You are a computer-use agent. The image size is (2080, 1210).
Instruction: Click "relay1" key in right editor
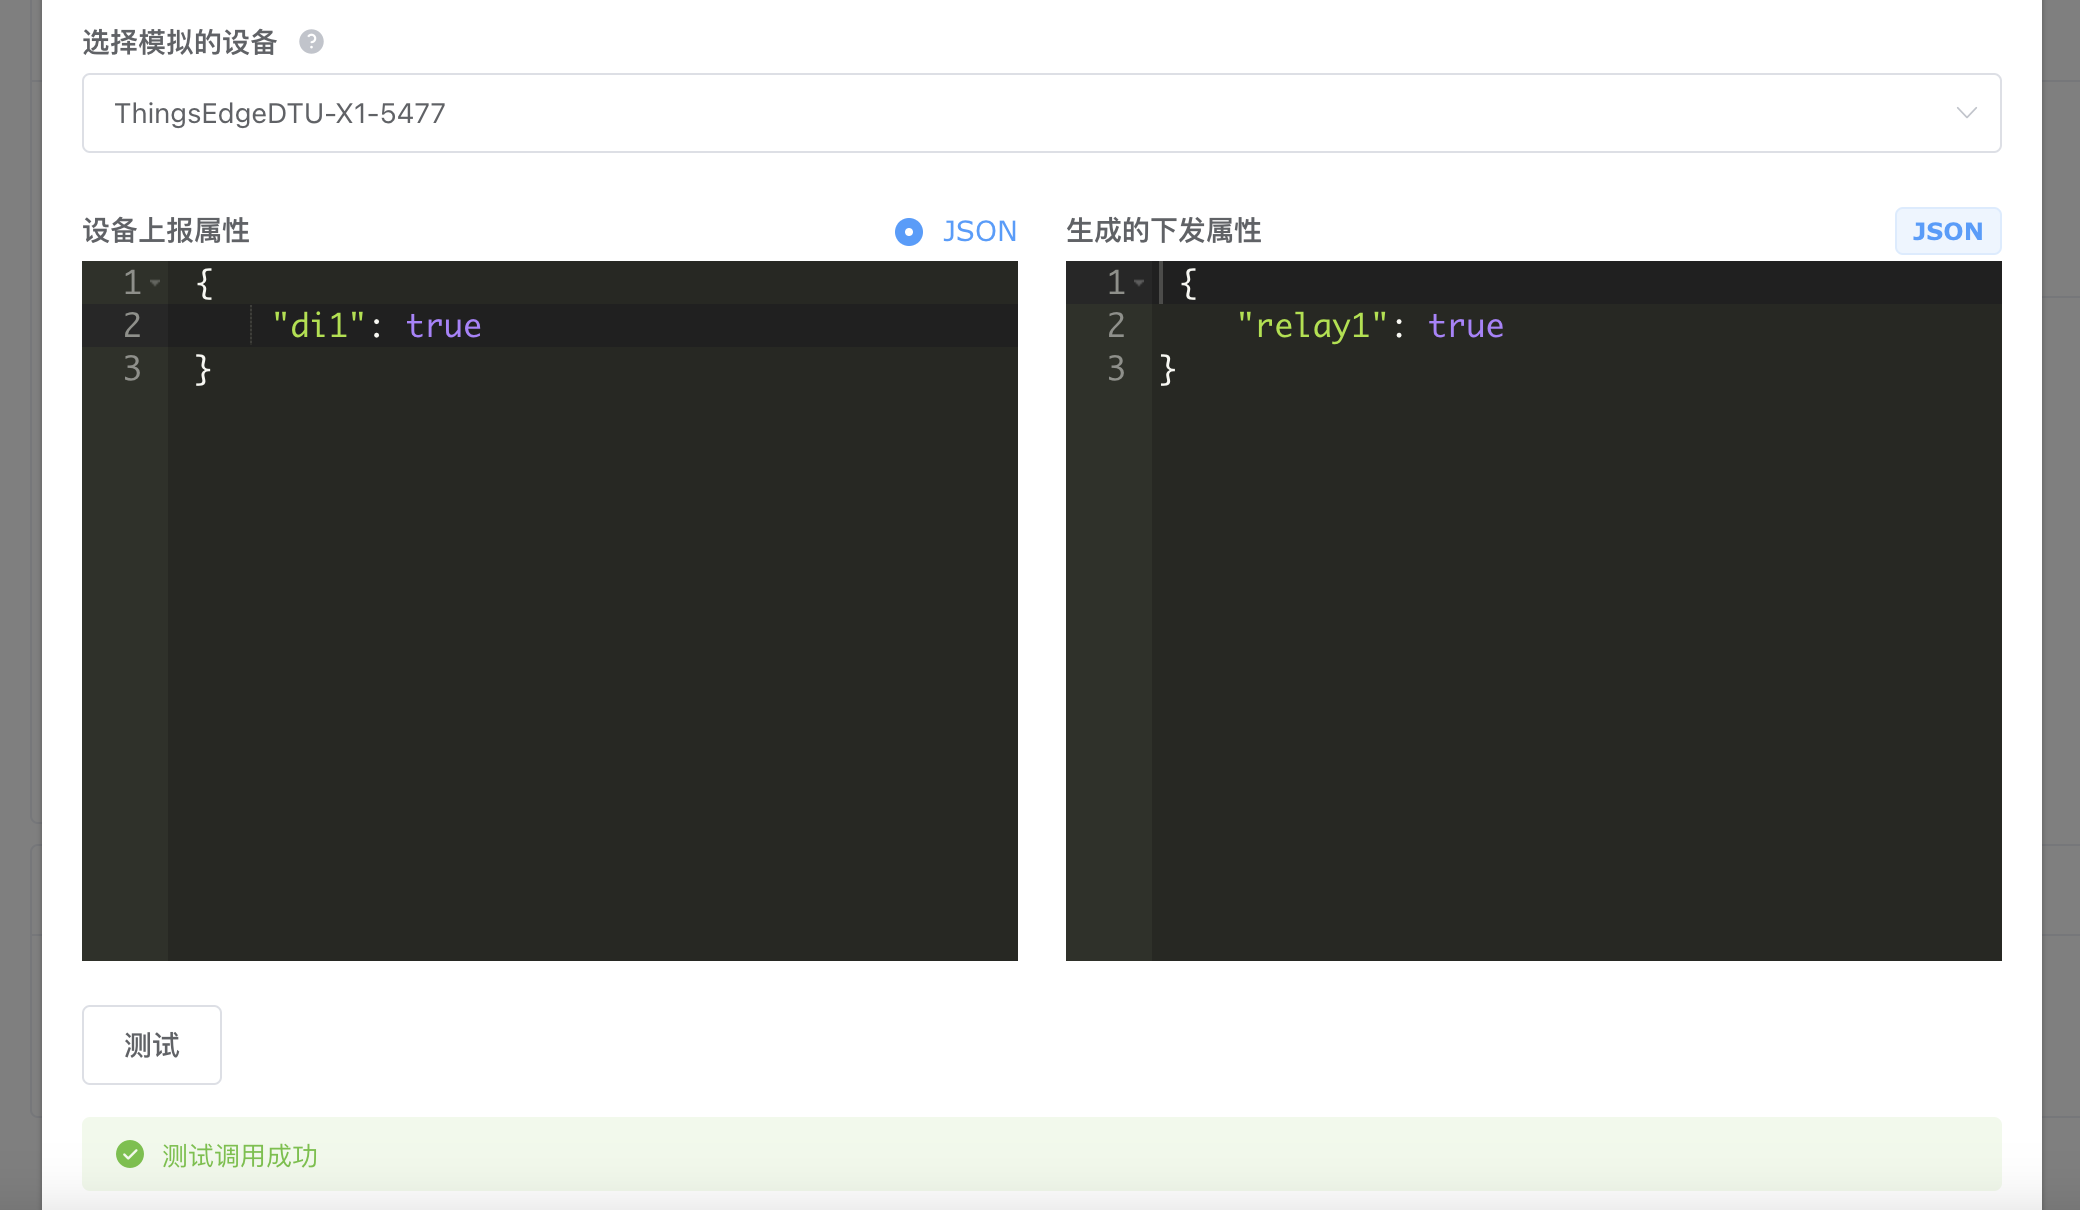click(x=1312, y=326)
